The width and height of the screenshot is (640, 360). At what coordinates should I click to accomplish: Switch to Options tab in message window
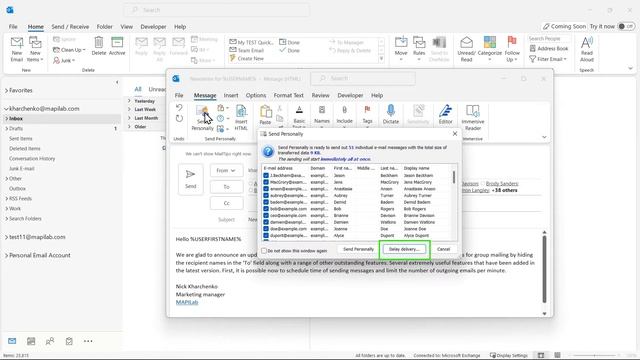click(x=256, y=95)
